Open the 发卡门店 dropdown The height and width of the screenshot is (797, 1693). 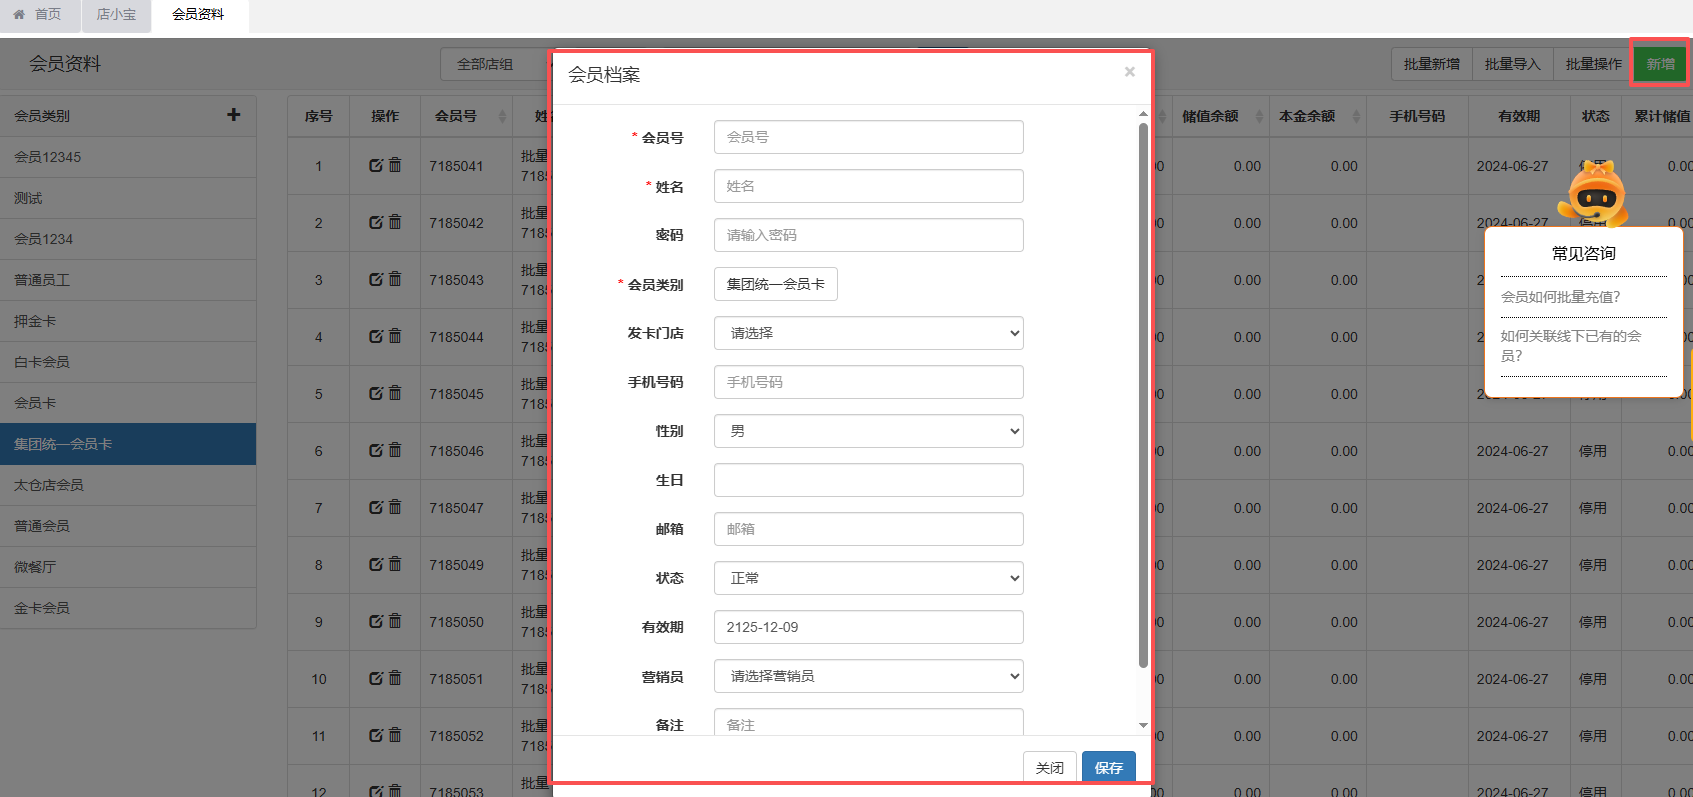click(x=868, y=333)
